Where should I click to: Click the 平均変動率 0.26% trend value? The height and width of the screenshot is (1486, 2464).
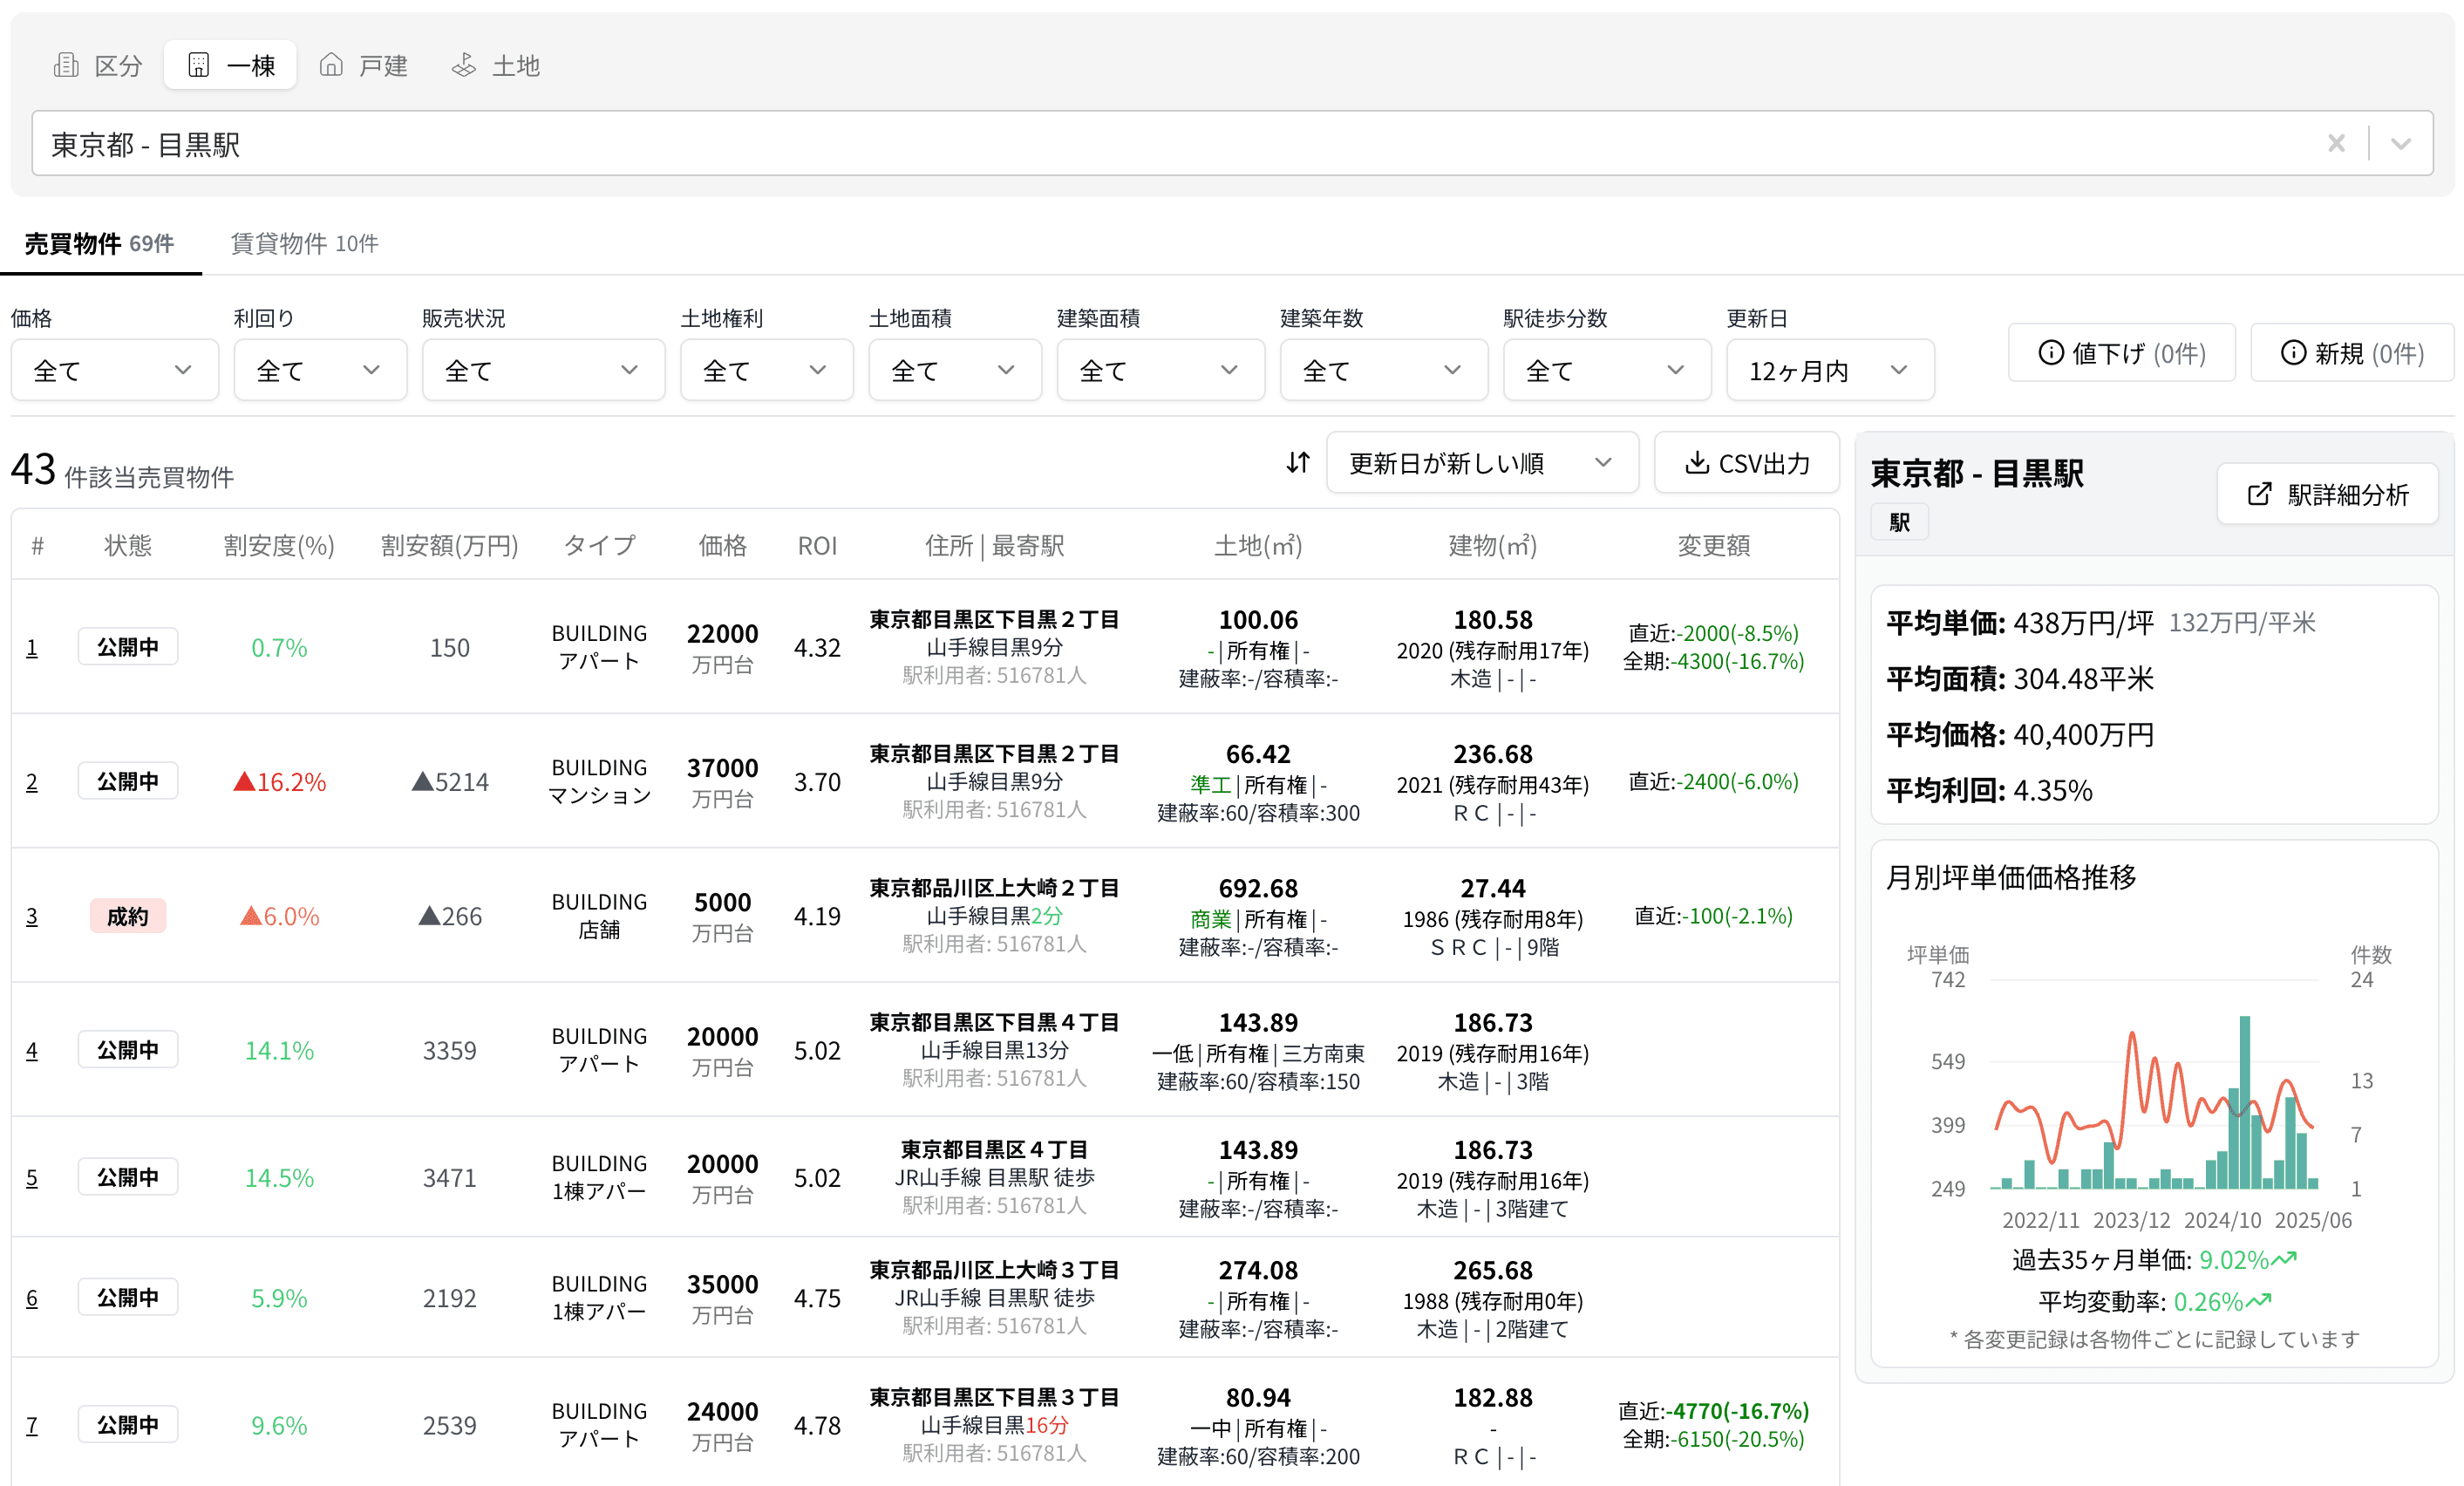tap(2154, 1302)
